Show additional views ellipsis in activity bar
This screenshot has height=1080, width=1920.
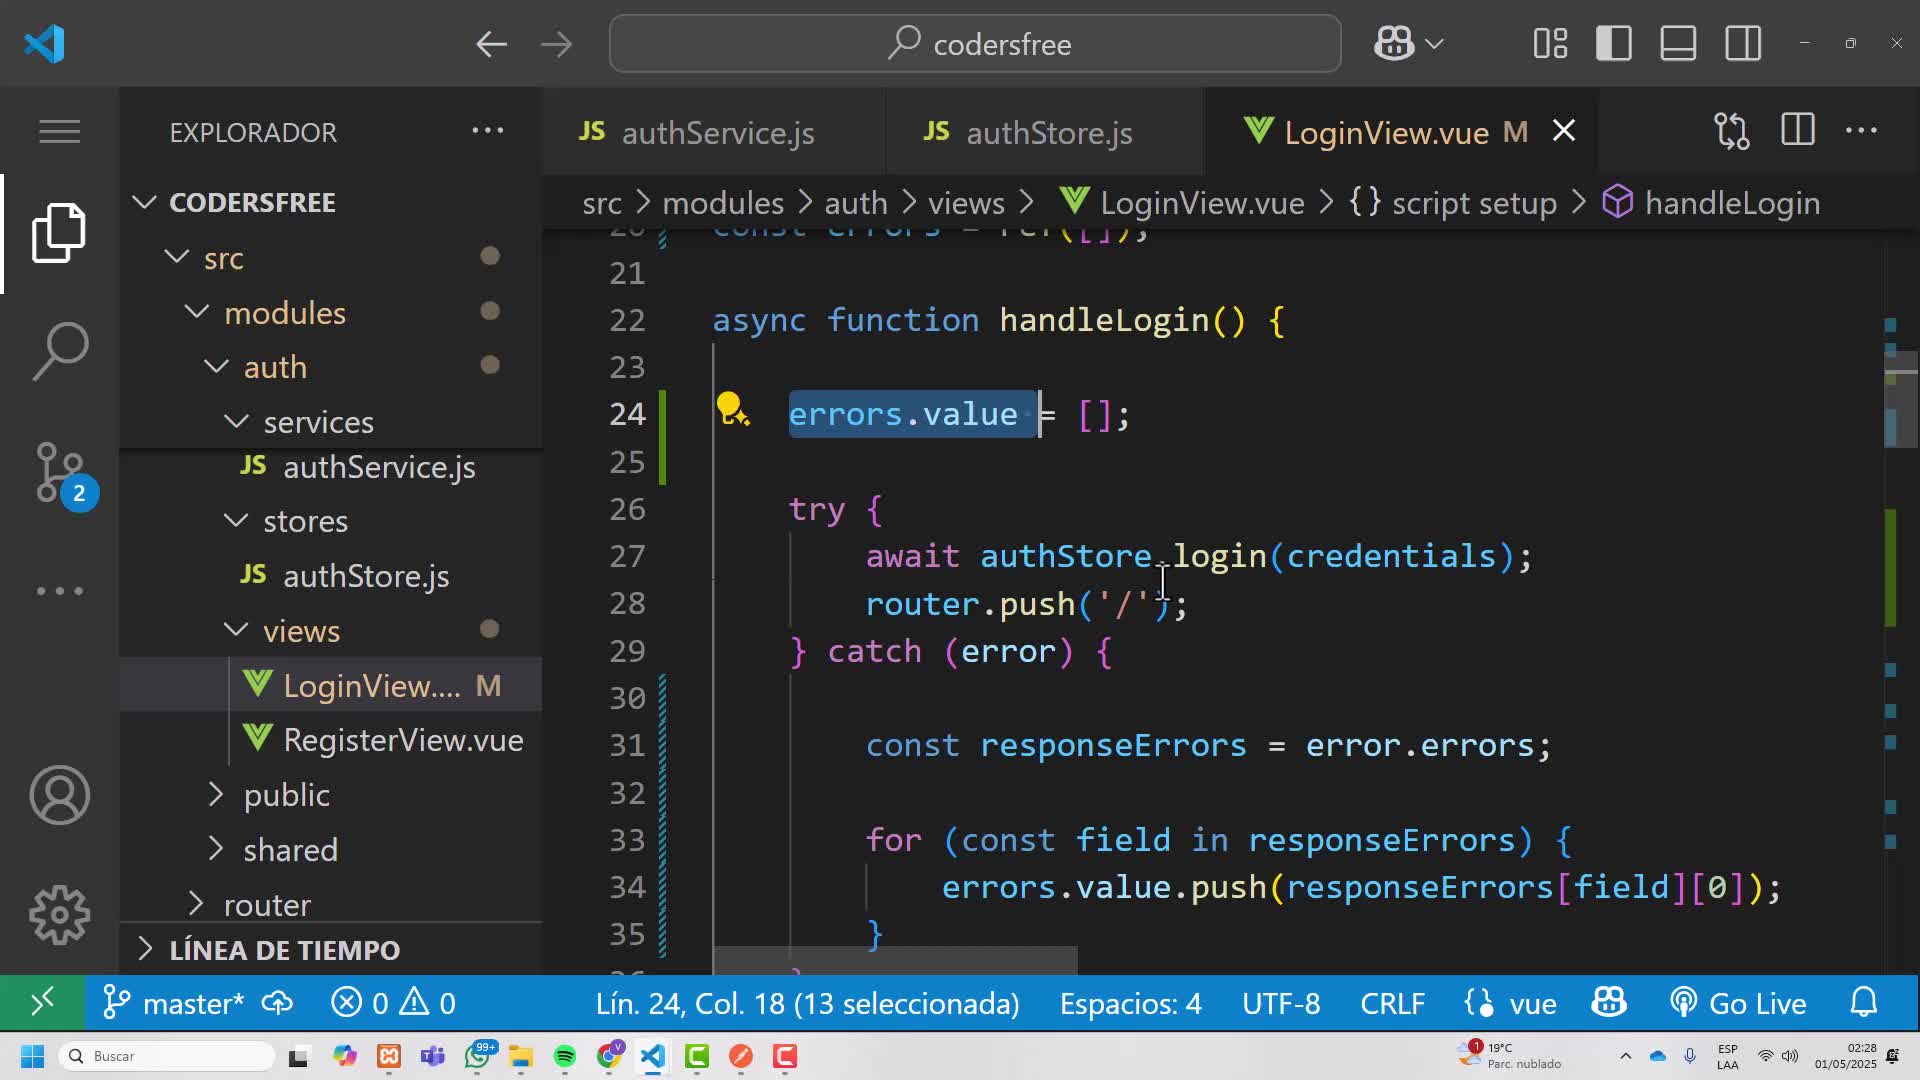(x=59, y=591)
